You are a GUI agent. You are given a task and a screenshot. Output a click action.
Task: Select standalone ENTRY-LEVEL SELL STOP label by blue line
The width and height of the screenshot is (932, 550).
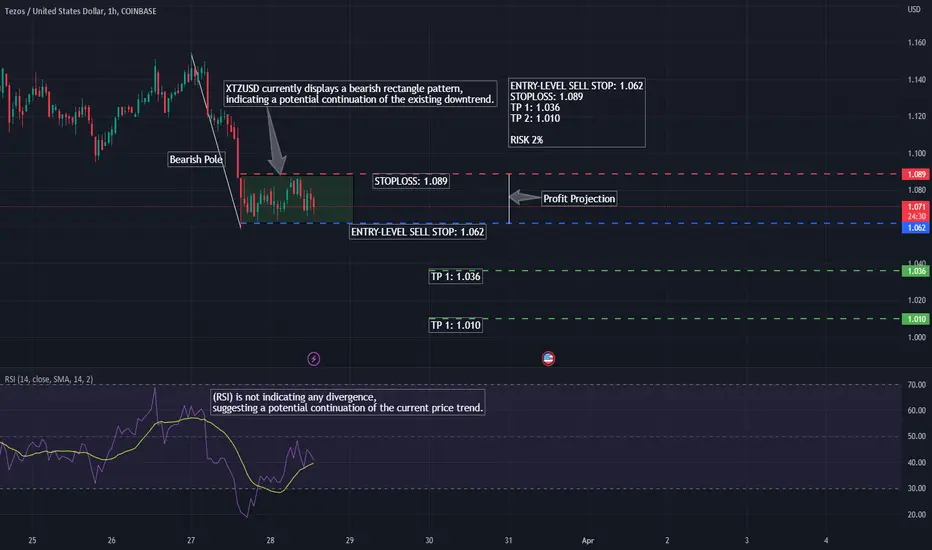[417, 232]
